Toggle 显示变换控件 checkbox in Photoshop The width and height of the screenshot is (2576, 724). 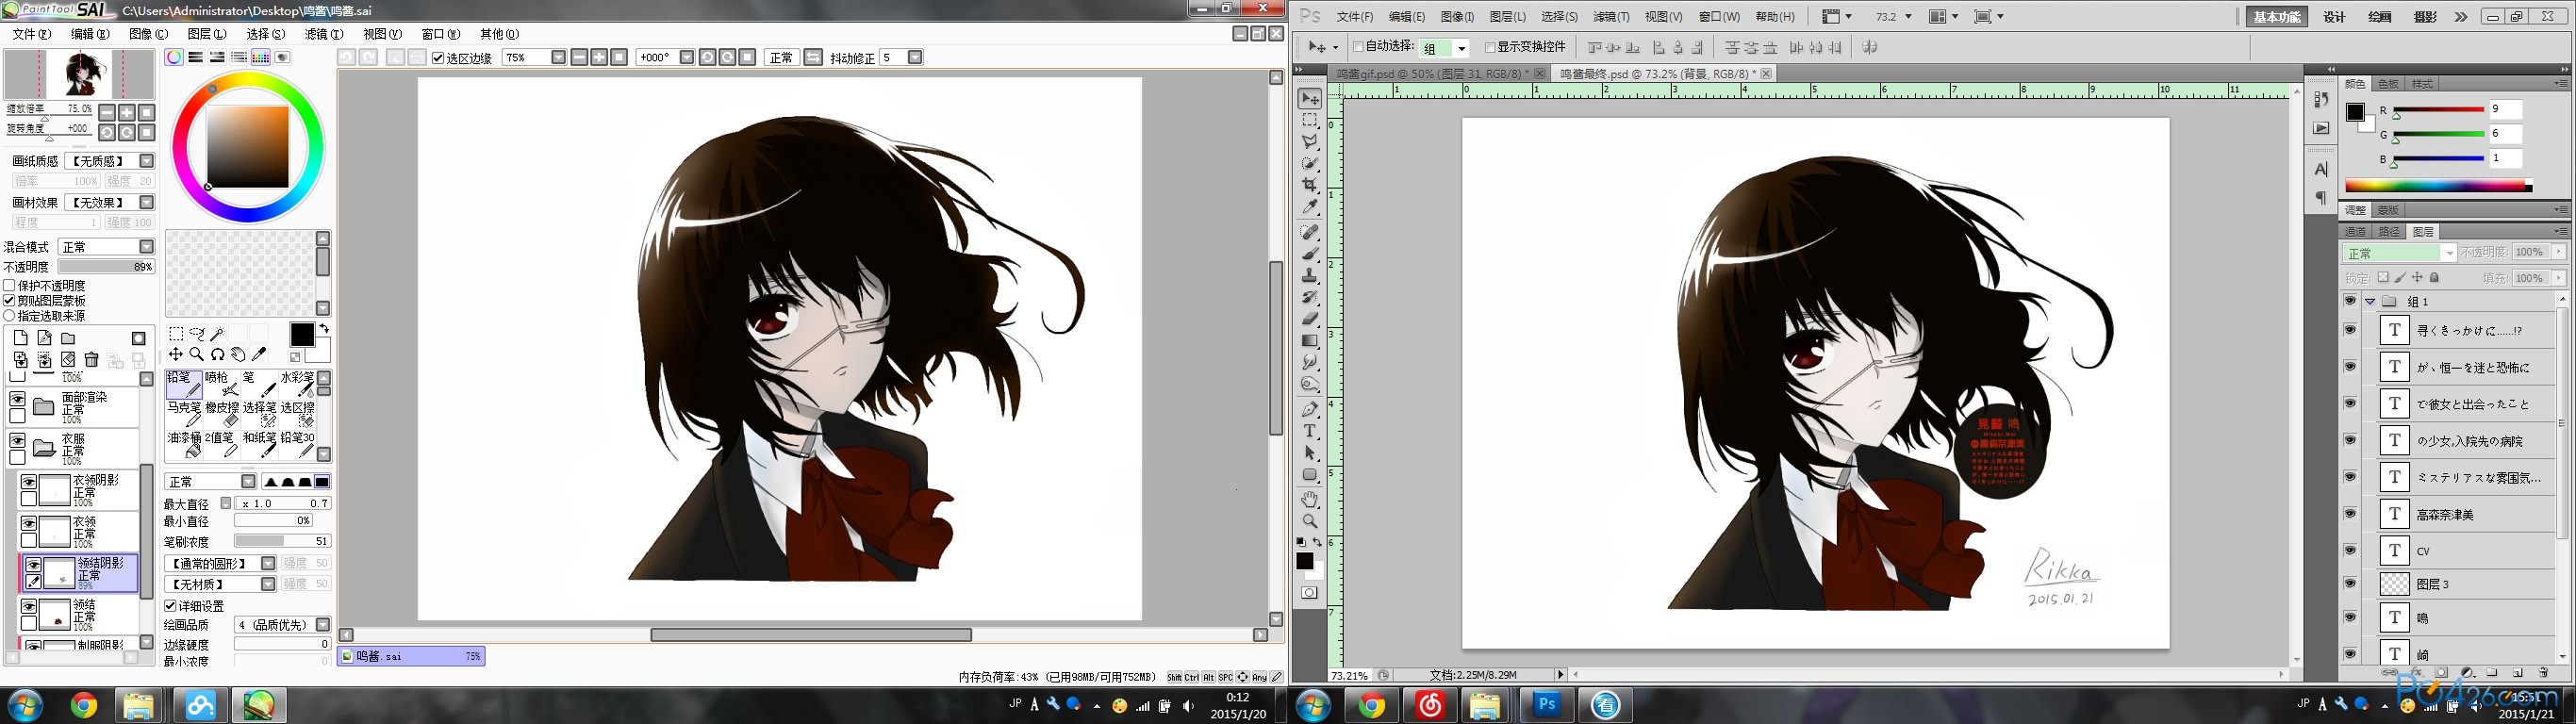[x=1490, y=47]
